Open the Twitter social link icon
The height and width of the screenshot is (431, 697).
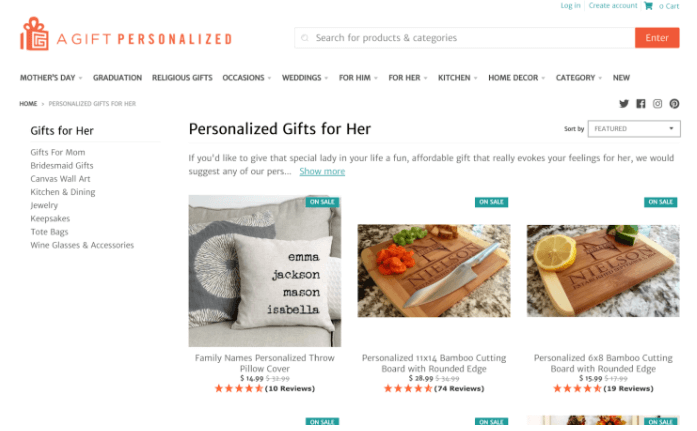(x=624, y=104)
